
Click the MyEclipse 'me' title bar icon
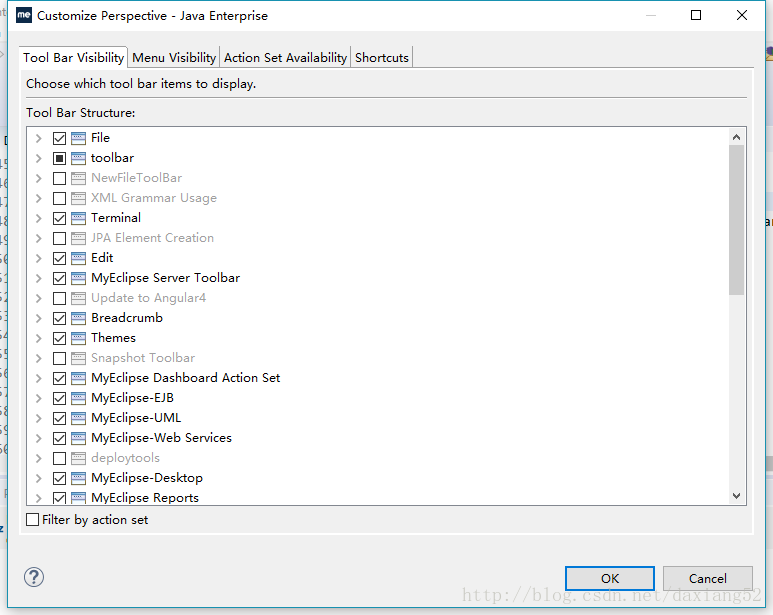pos(24,15)
